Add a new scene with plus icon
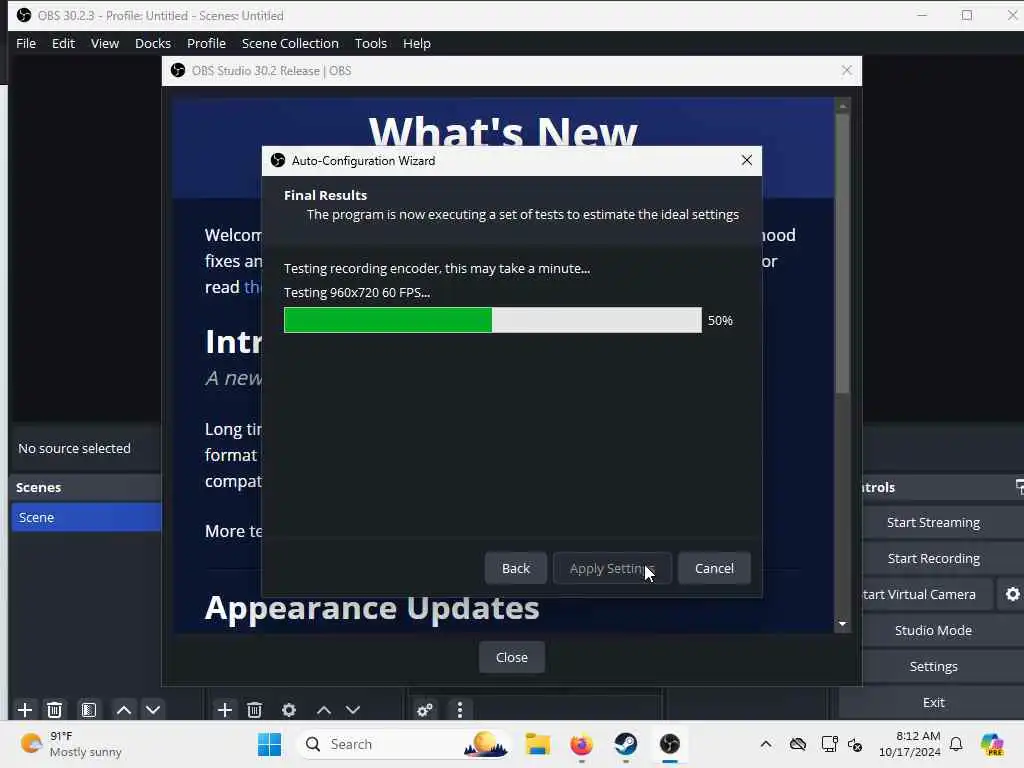The height and width of the screenshot is (768, 1024). click(x=25, y=709)
